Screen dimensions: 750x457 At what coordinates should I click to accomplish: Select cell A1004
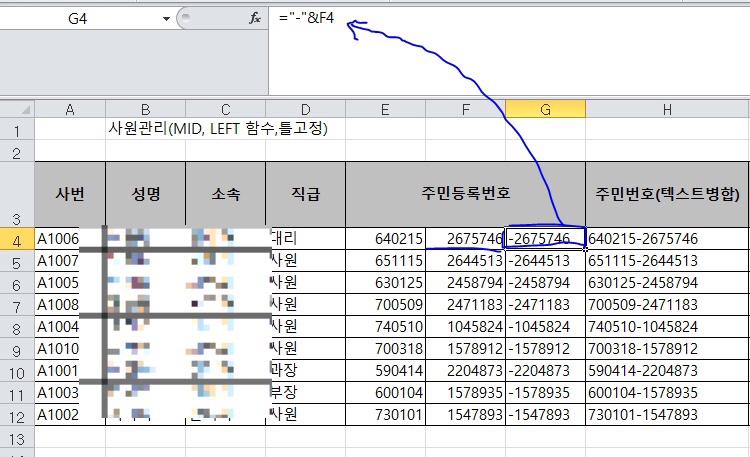pyautogui.click(x=70, y=327)
